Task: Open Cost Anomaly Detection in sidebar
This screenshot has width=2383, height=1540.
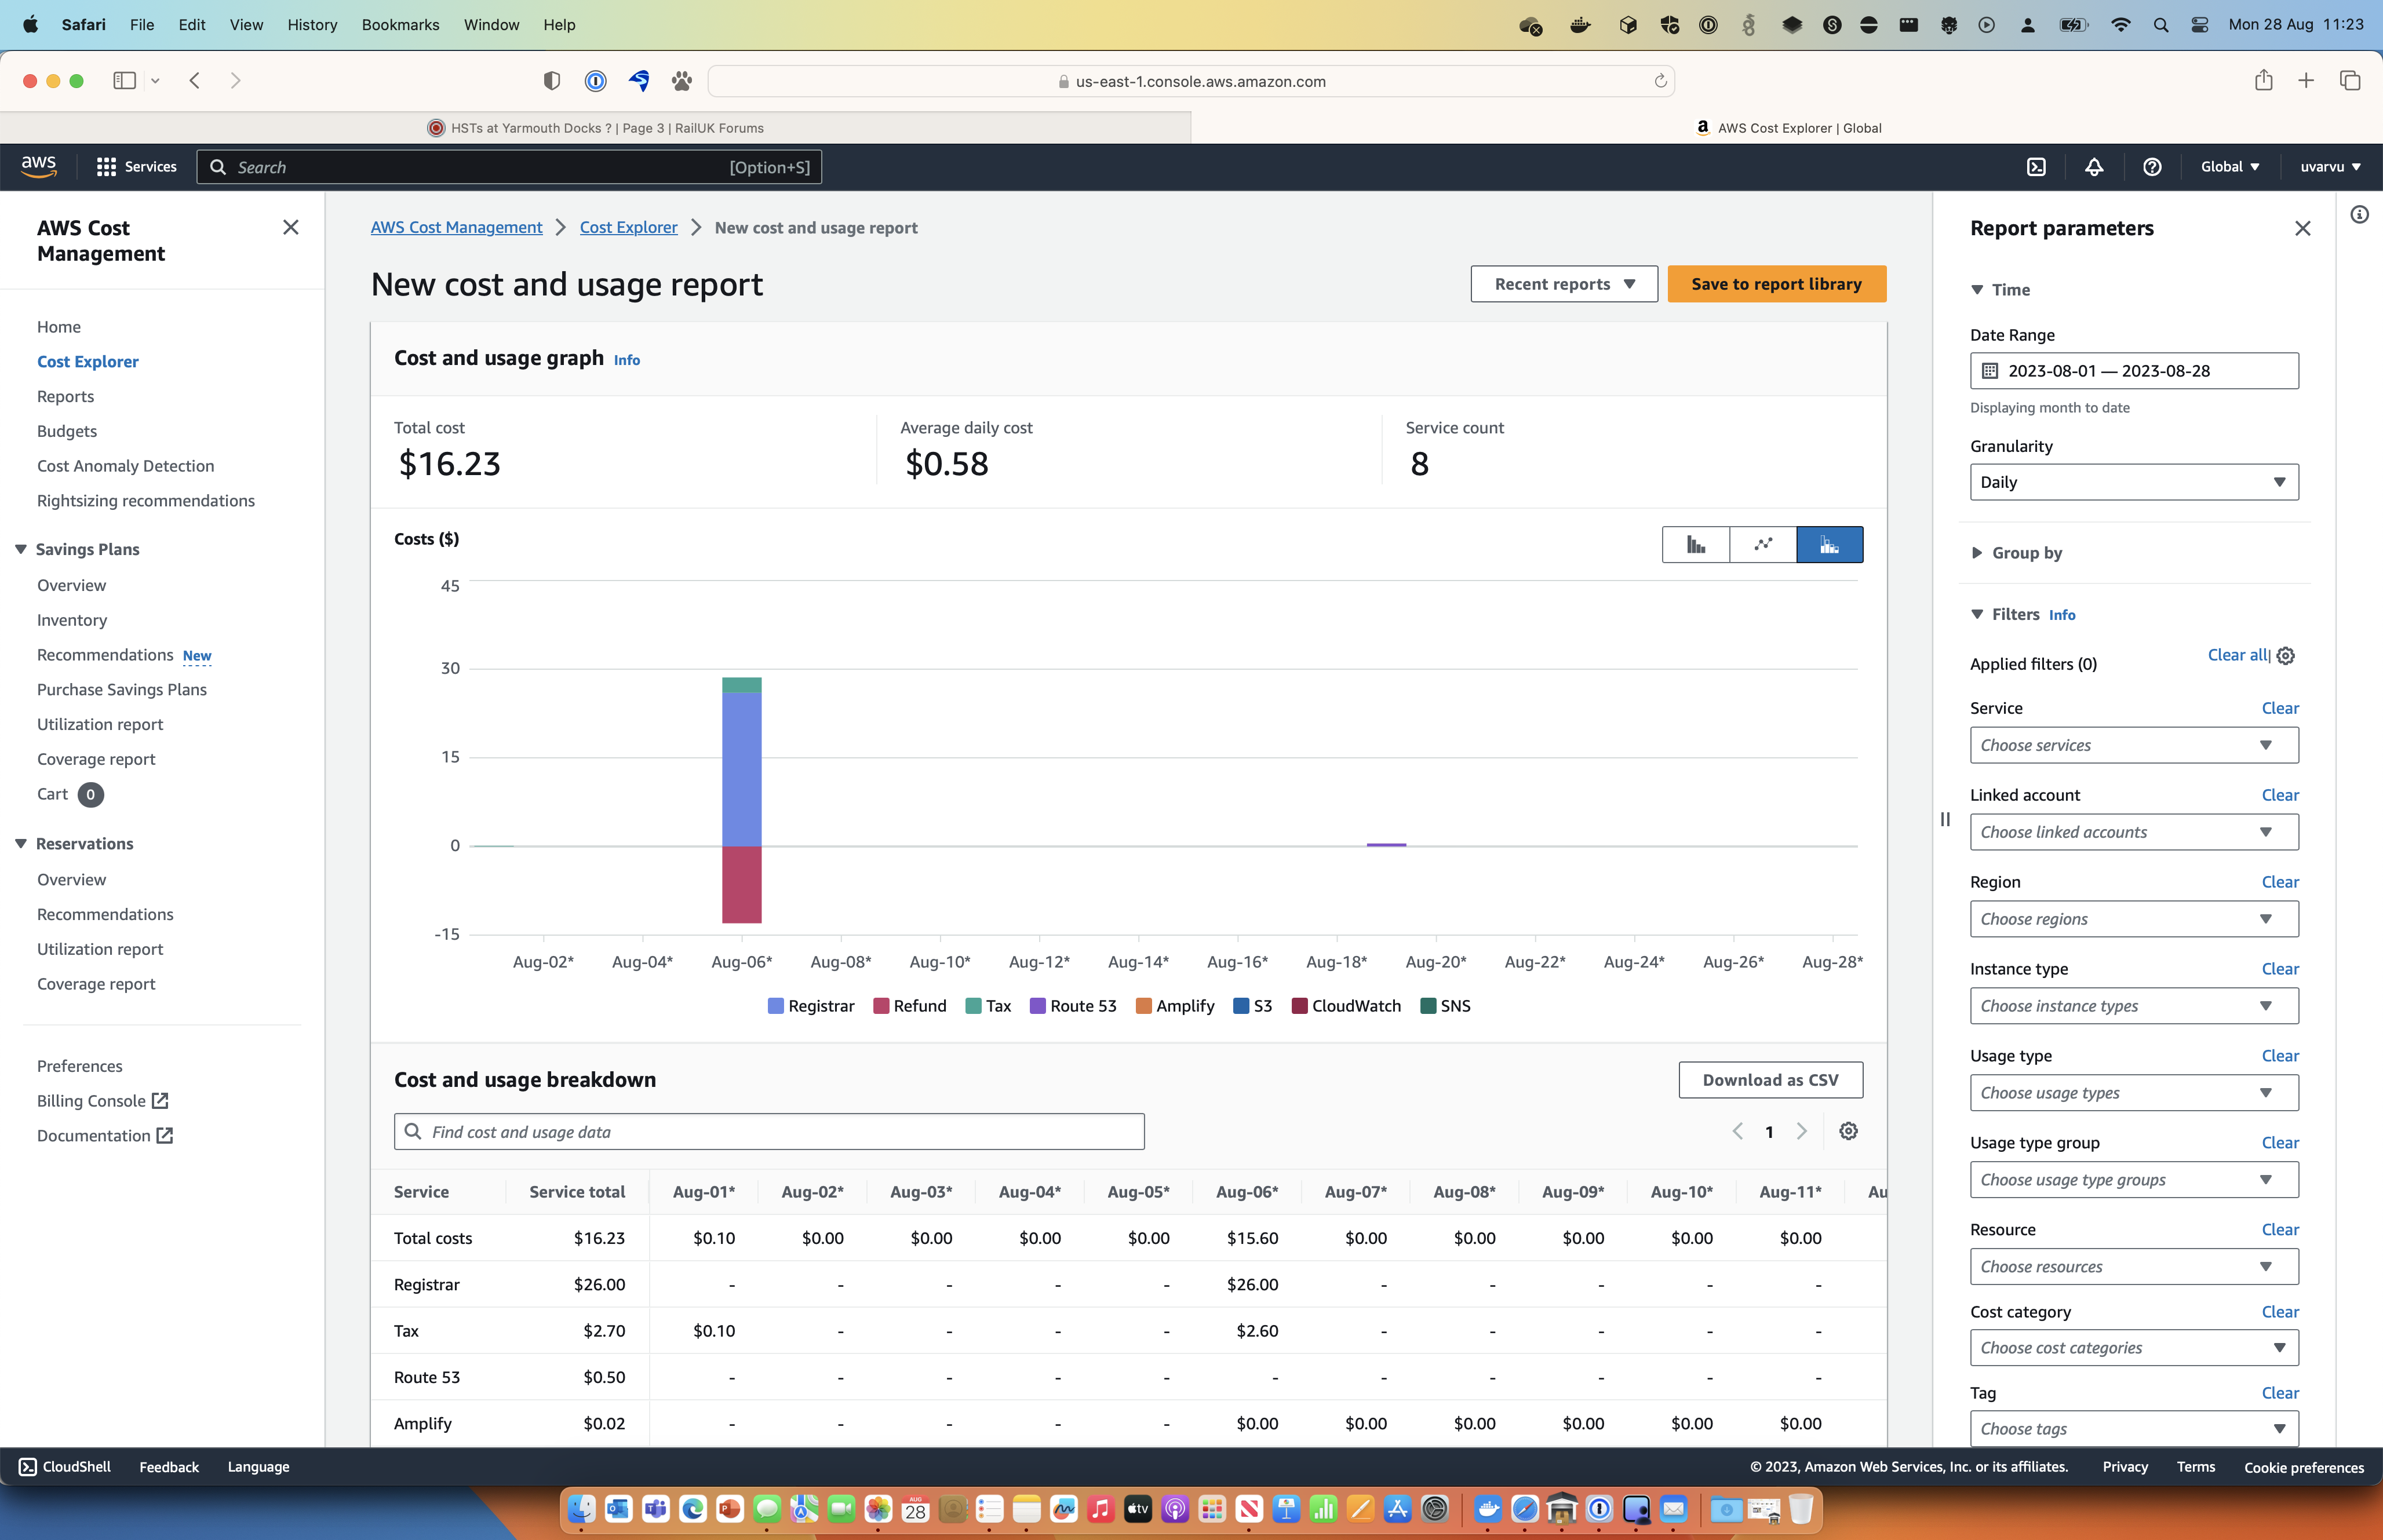Action: click(x=126, y=466)
